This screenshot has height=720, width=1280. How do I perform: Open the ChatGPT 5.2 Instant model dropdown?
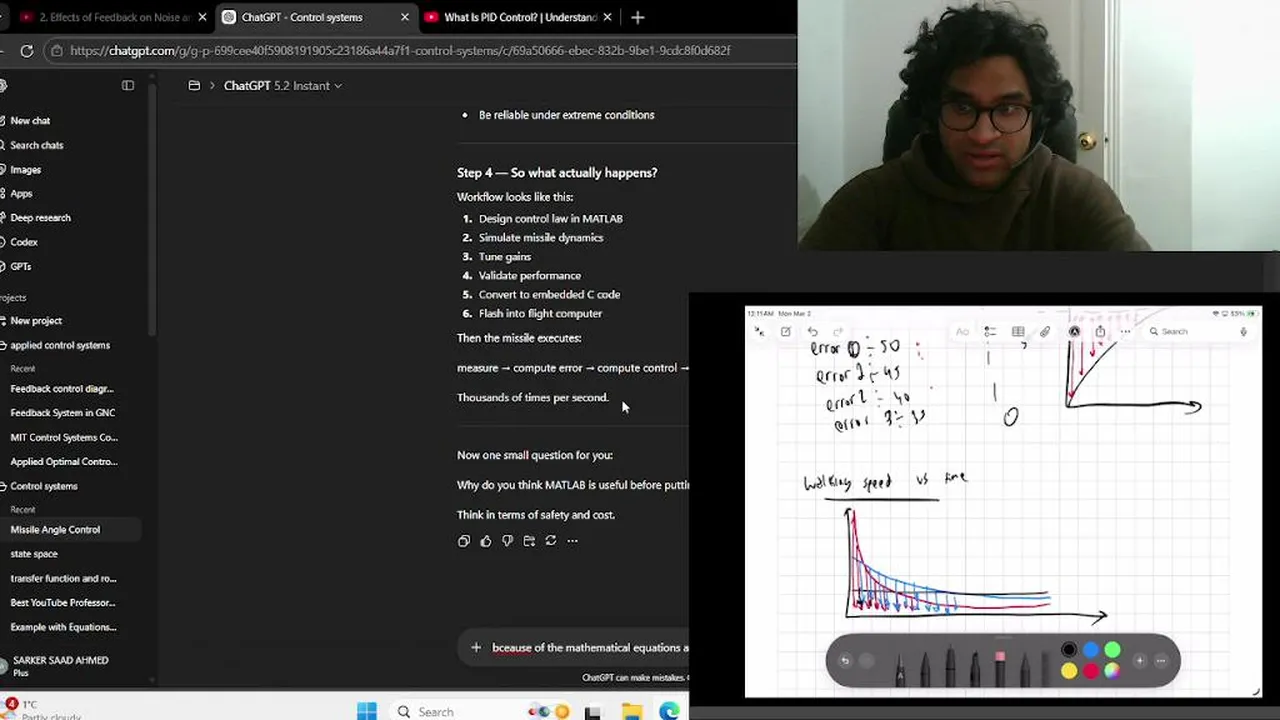tap(283, 86)
